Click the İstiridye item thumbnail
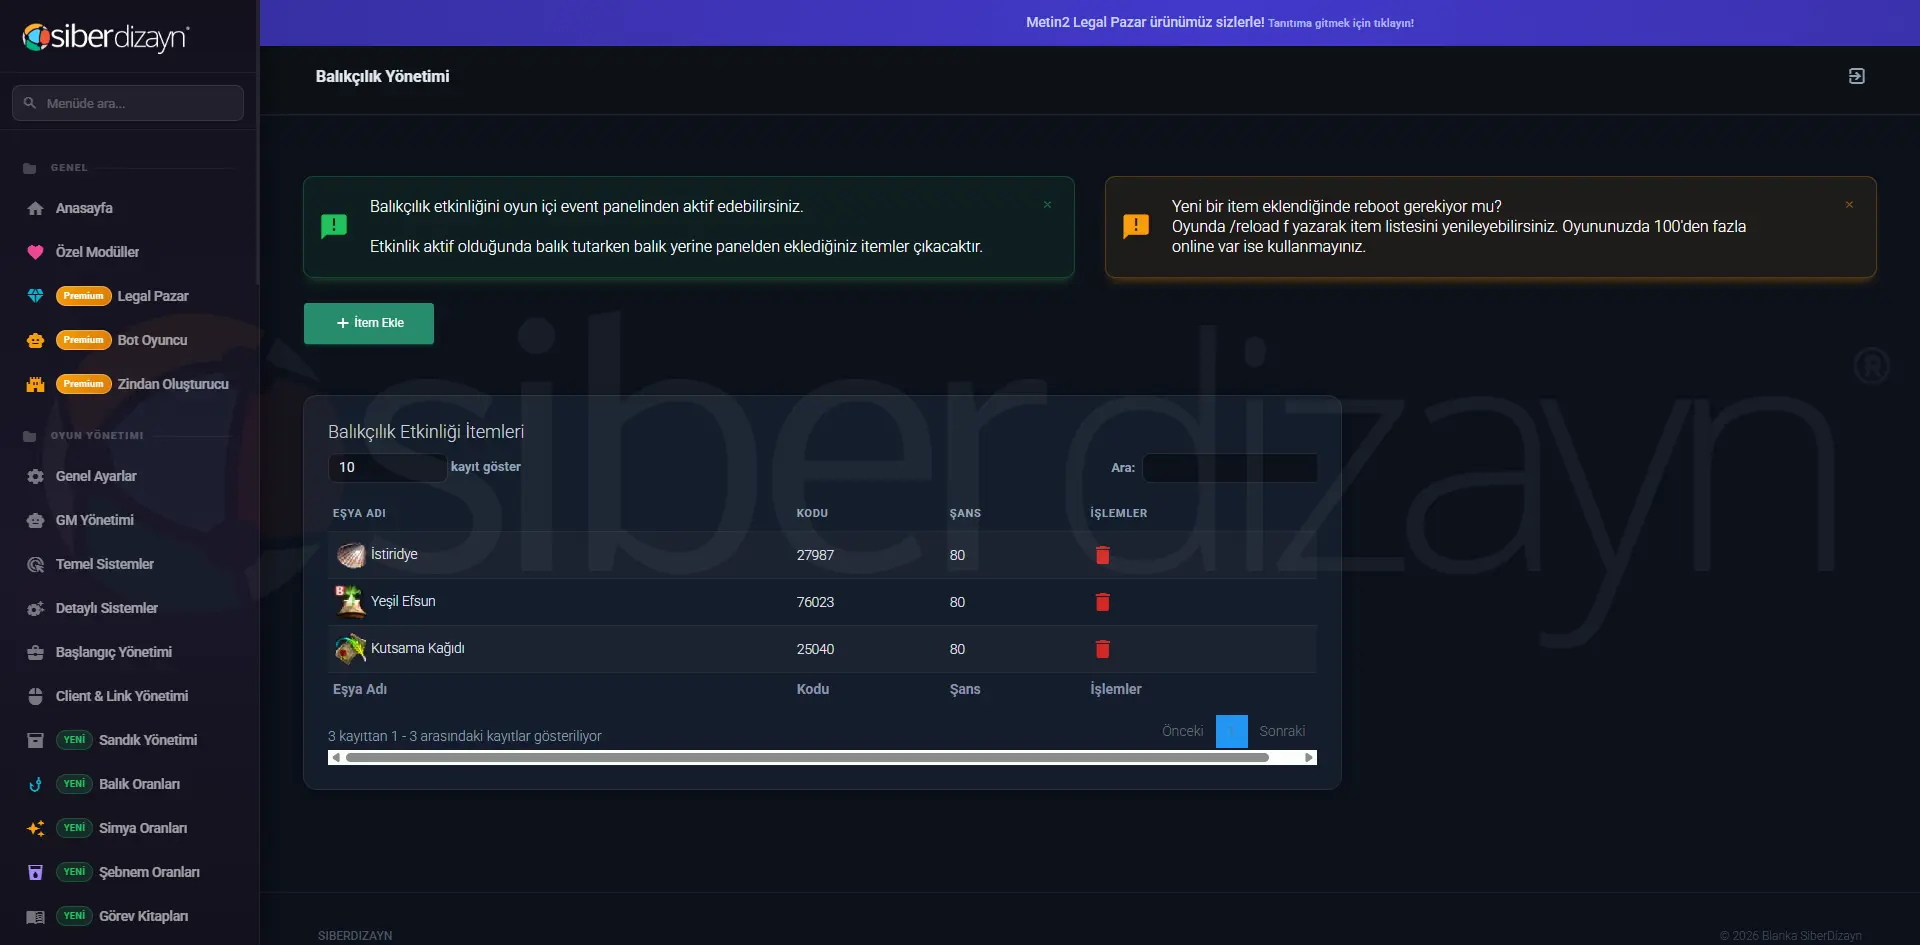 point(350,555)
